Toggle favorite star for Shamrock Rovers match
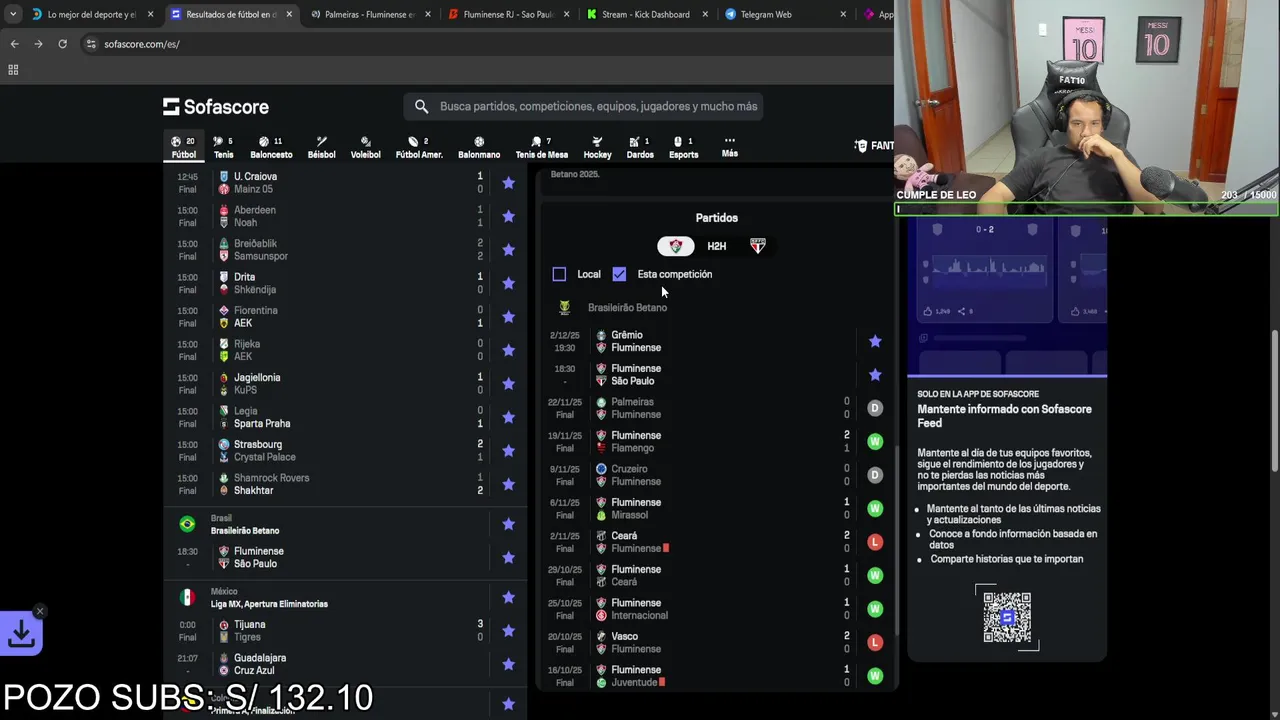The height and width of the screenshot is (720, 1280). point(508,484)
